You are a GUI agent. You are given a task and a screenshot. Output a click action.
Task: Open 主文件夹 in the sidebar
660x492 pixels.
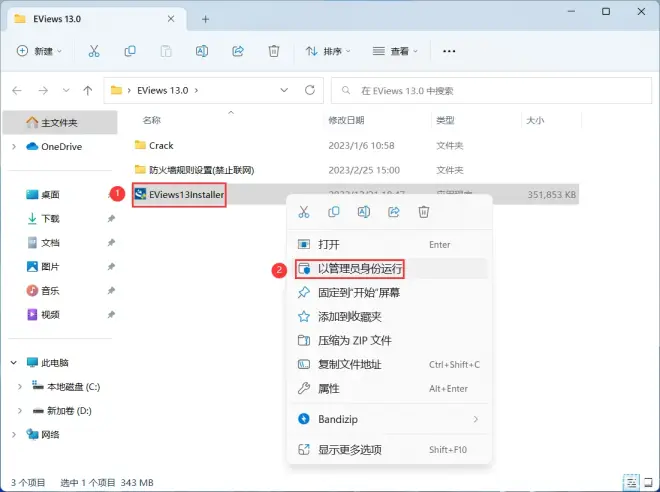coord(60,122)
